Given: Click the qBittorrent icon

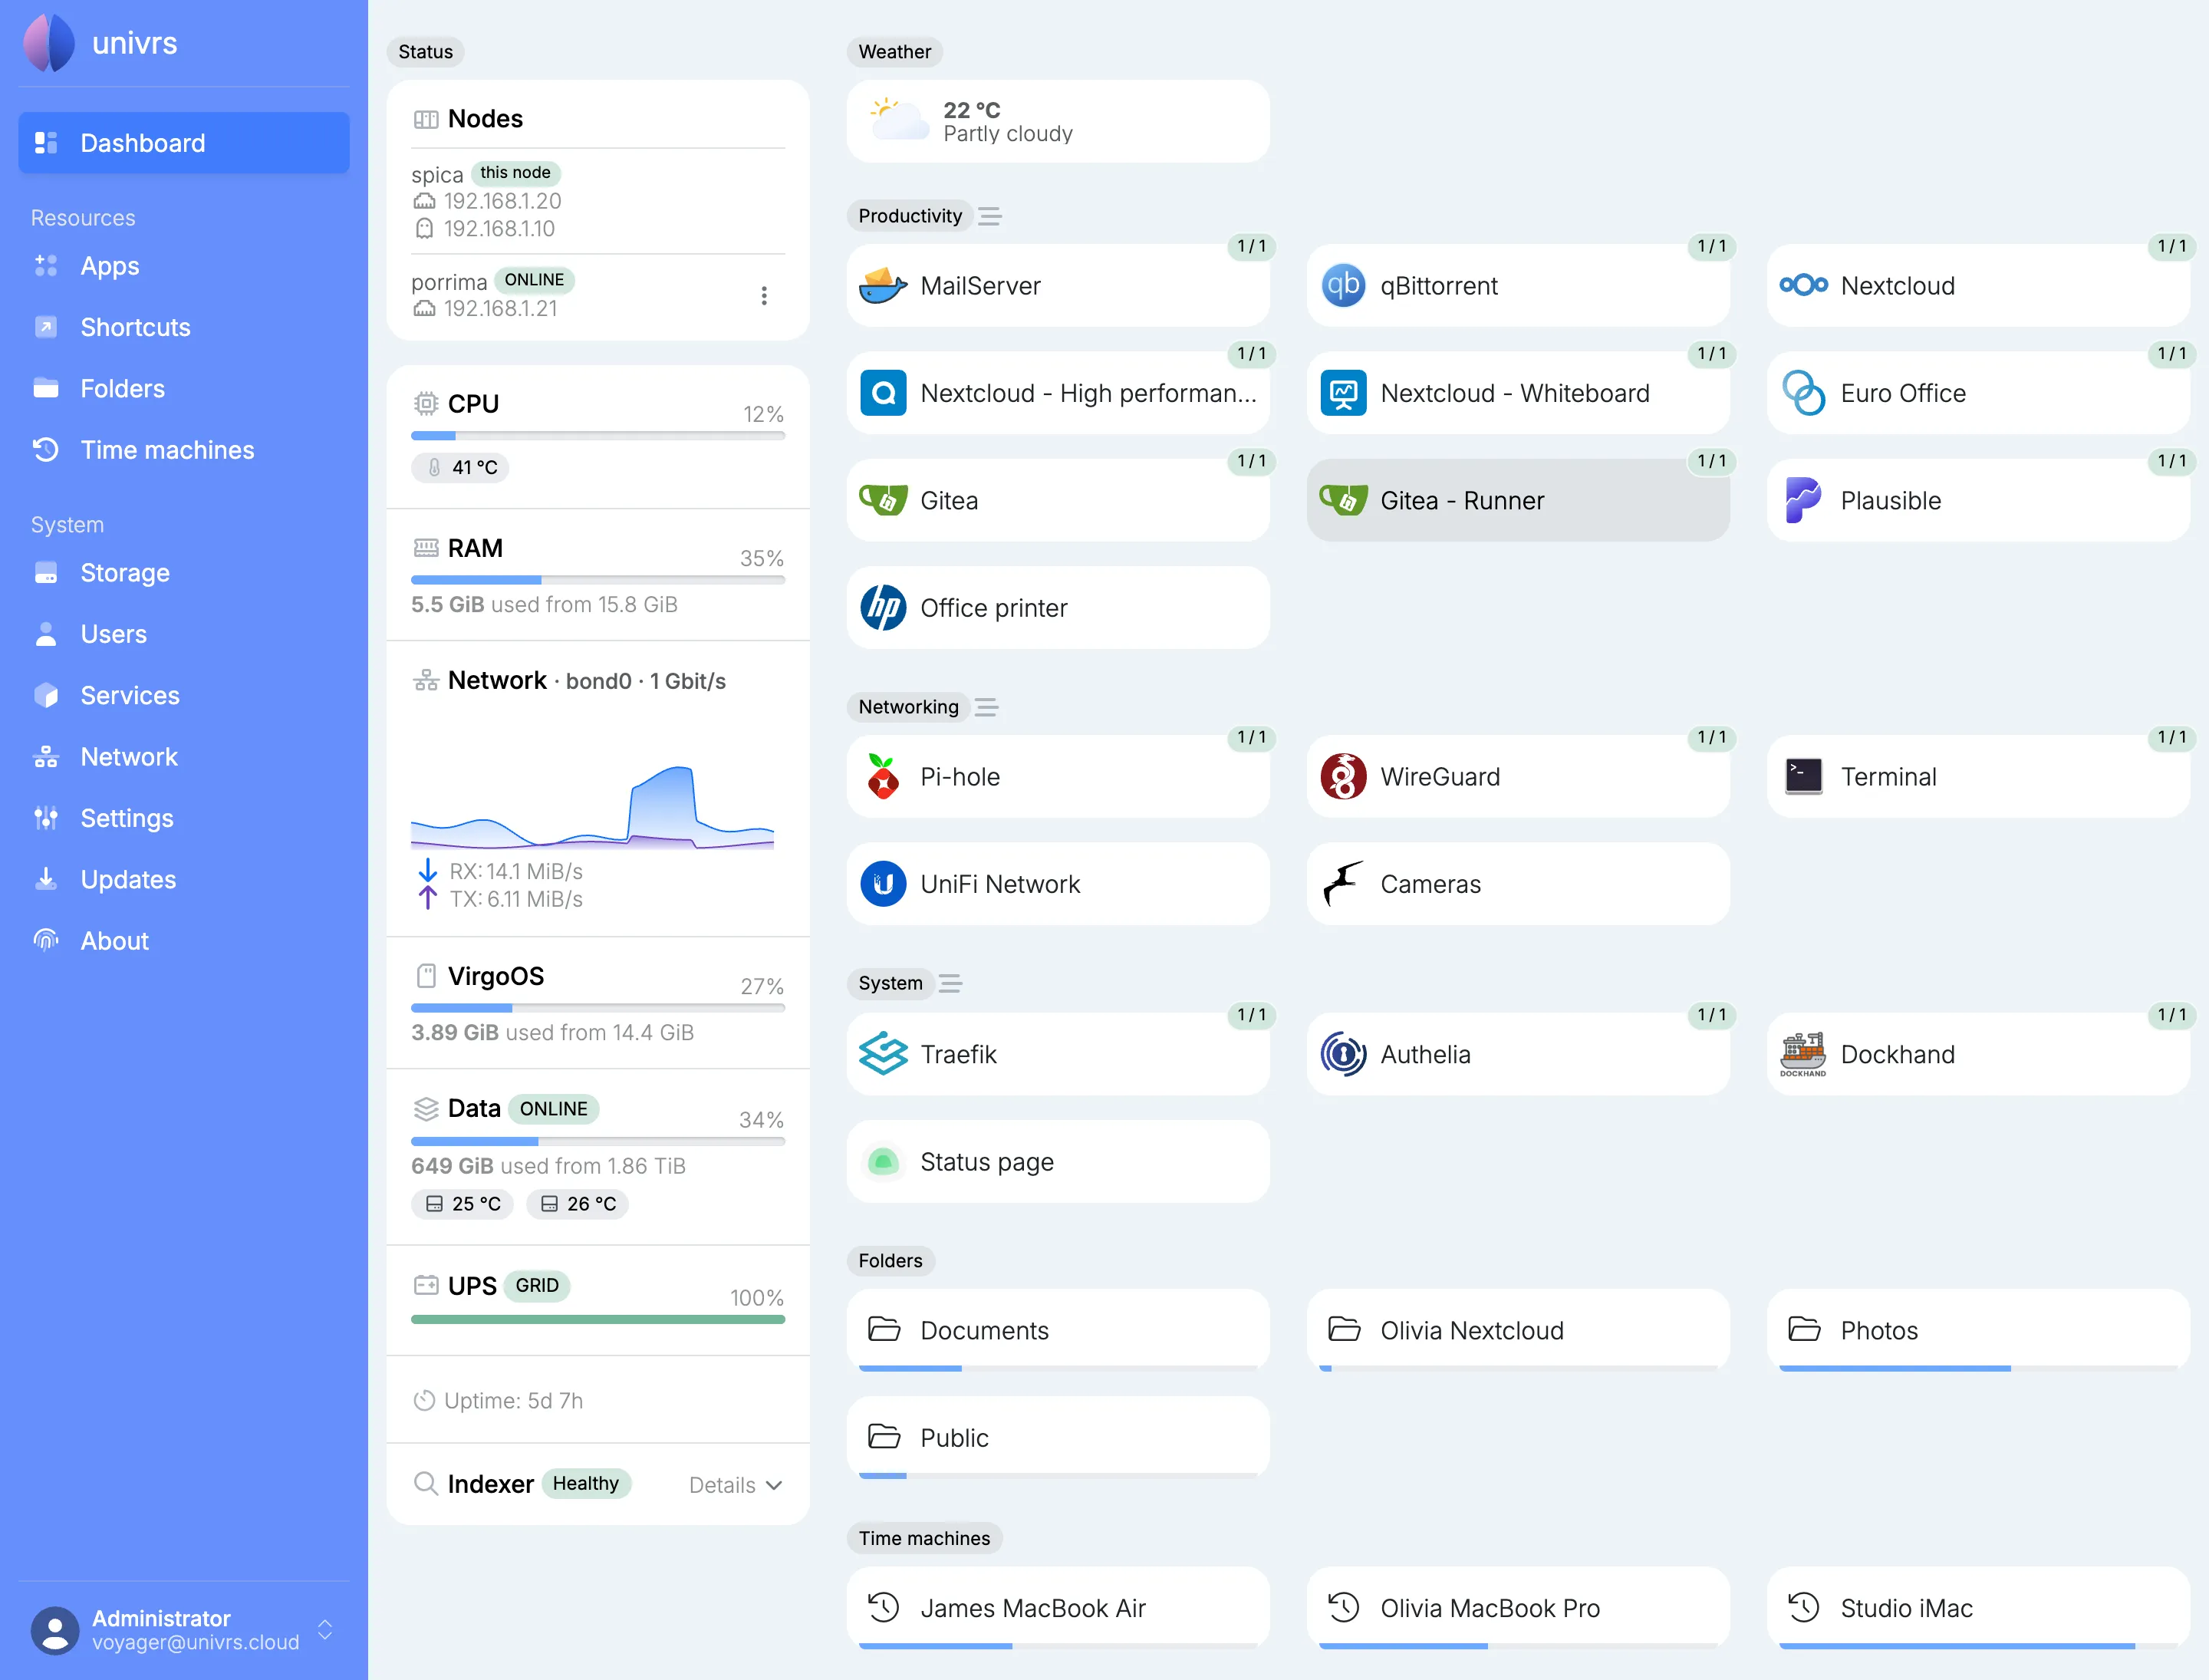Looking at the screenshot, I should (1343, 286).
